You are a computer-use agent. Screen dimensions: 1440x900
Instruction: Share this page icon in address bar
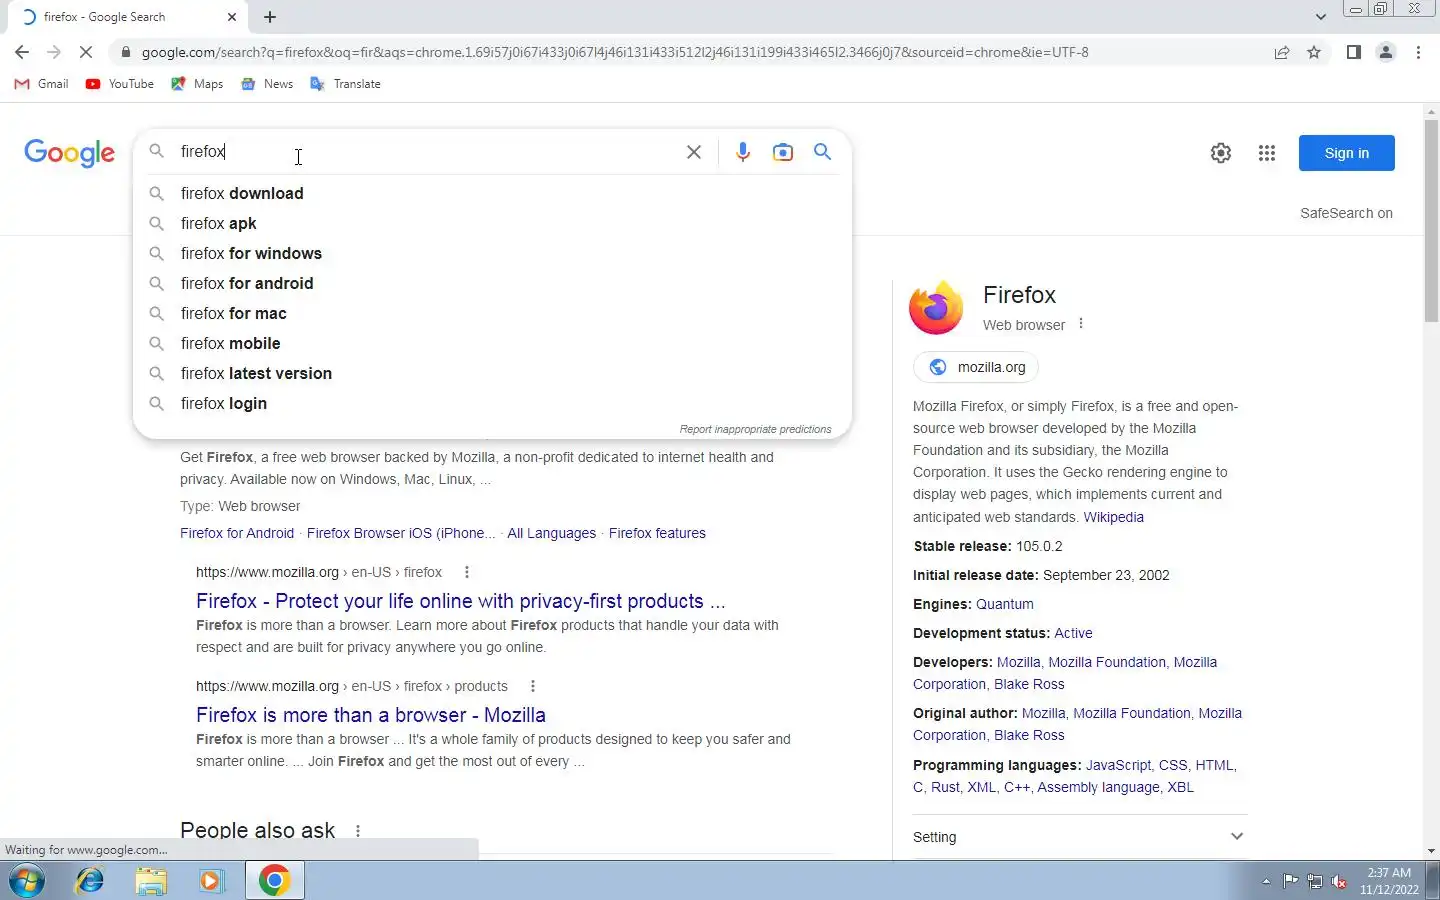pos(1282,52)
